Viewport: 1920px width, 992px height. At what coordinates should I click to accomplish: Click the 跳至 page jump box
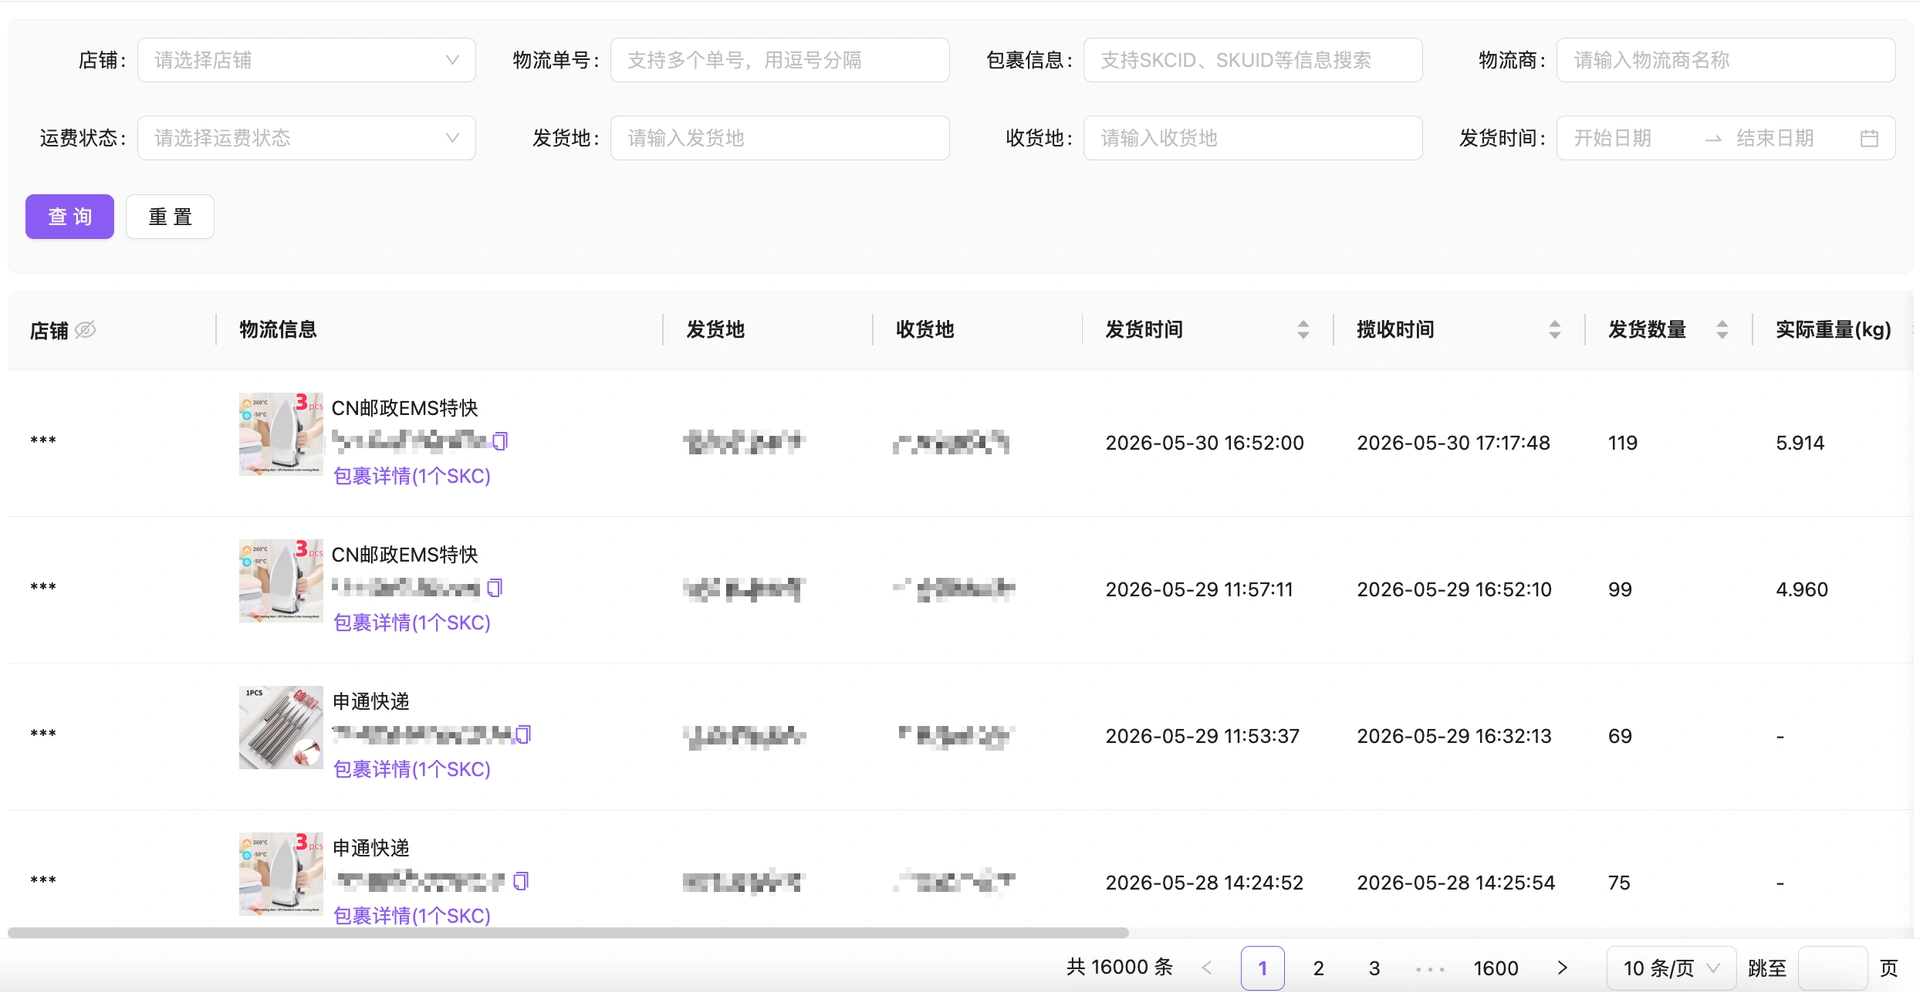pos(1832,968)
